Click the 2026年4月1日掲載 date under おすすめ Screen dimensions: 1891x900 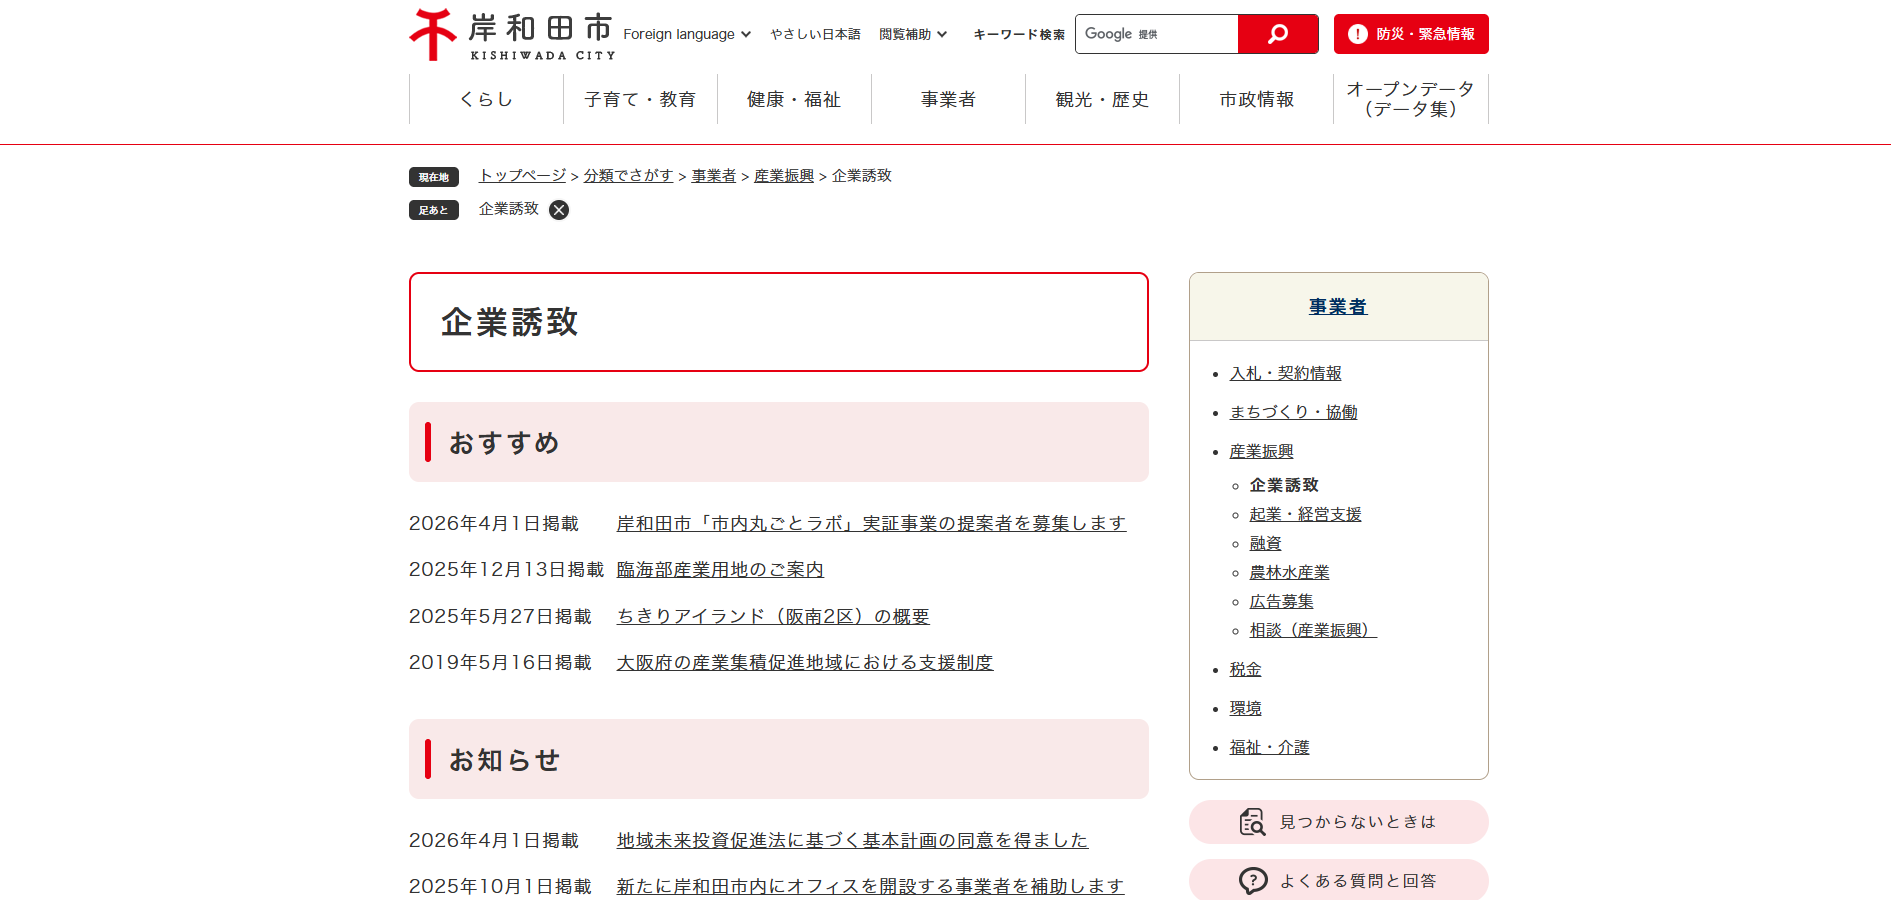494,523
